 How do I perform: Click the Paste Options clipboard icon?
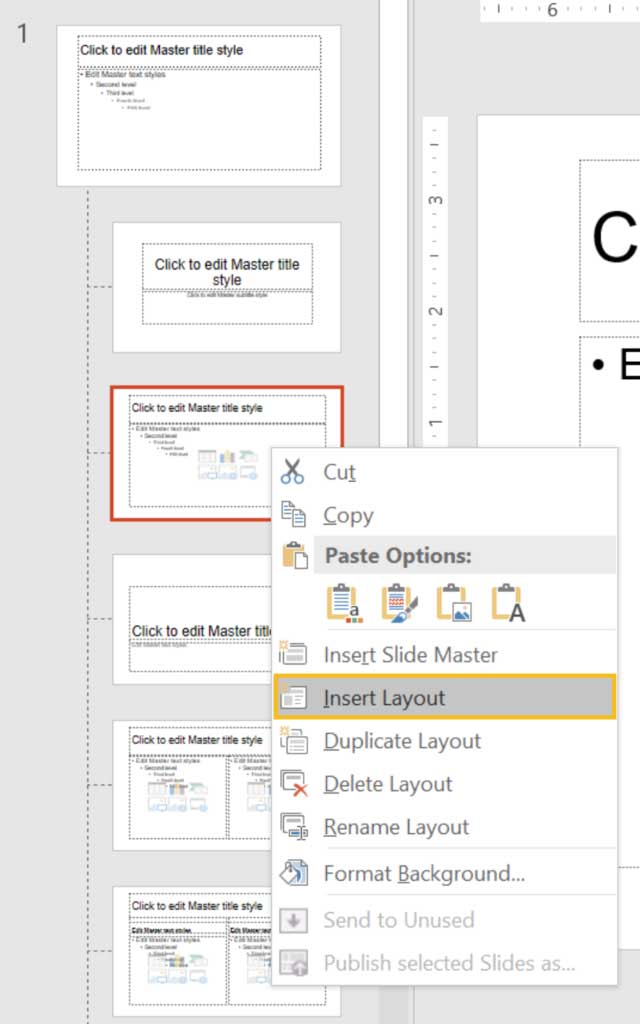click(x=295, y=555)
